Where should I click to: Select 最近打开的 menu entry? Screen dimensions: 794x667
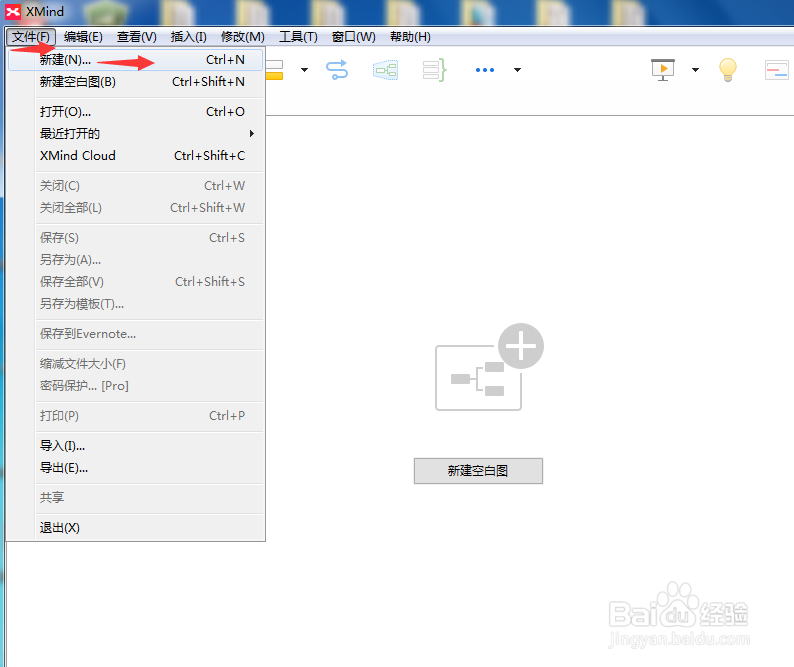[x=136, y=133]
